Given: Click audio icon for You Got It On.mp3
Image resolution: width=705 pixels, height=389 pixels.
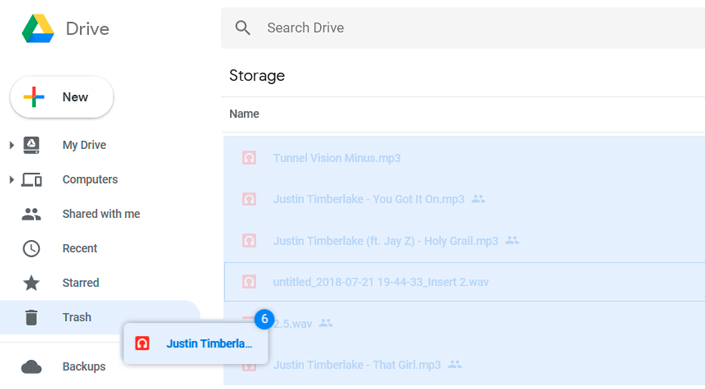Looking at the screenshot, I should [x=249, y=199].
